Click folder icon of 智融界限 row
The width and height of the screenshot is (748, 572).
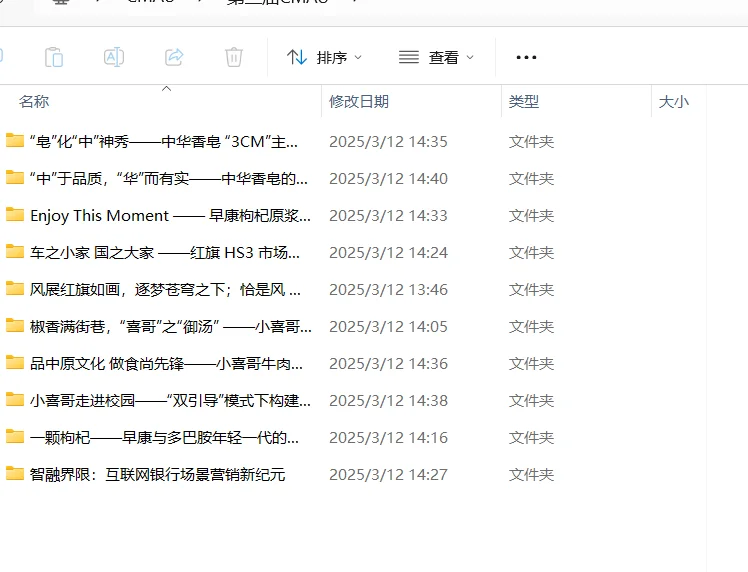tap(15, 473)
